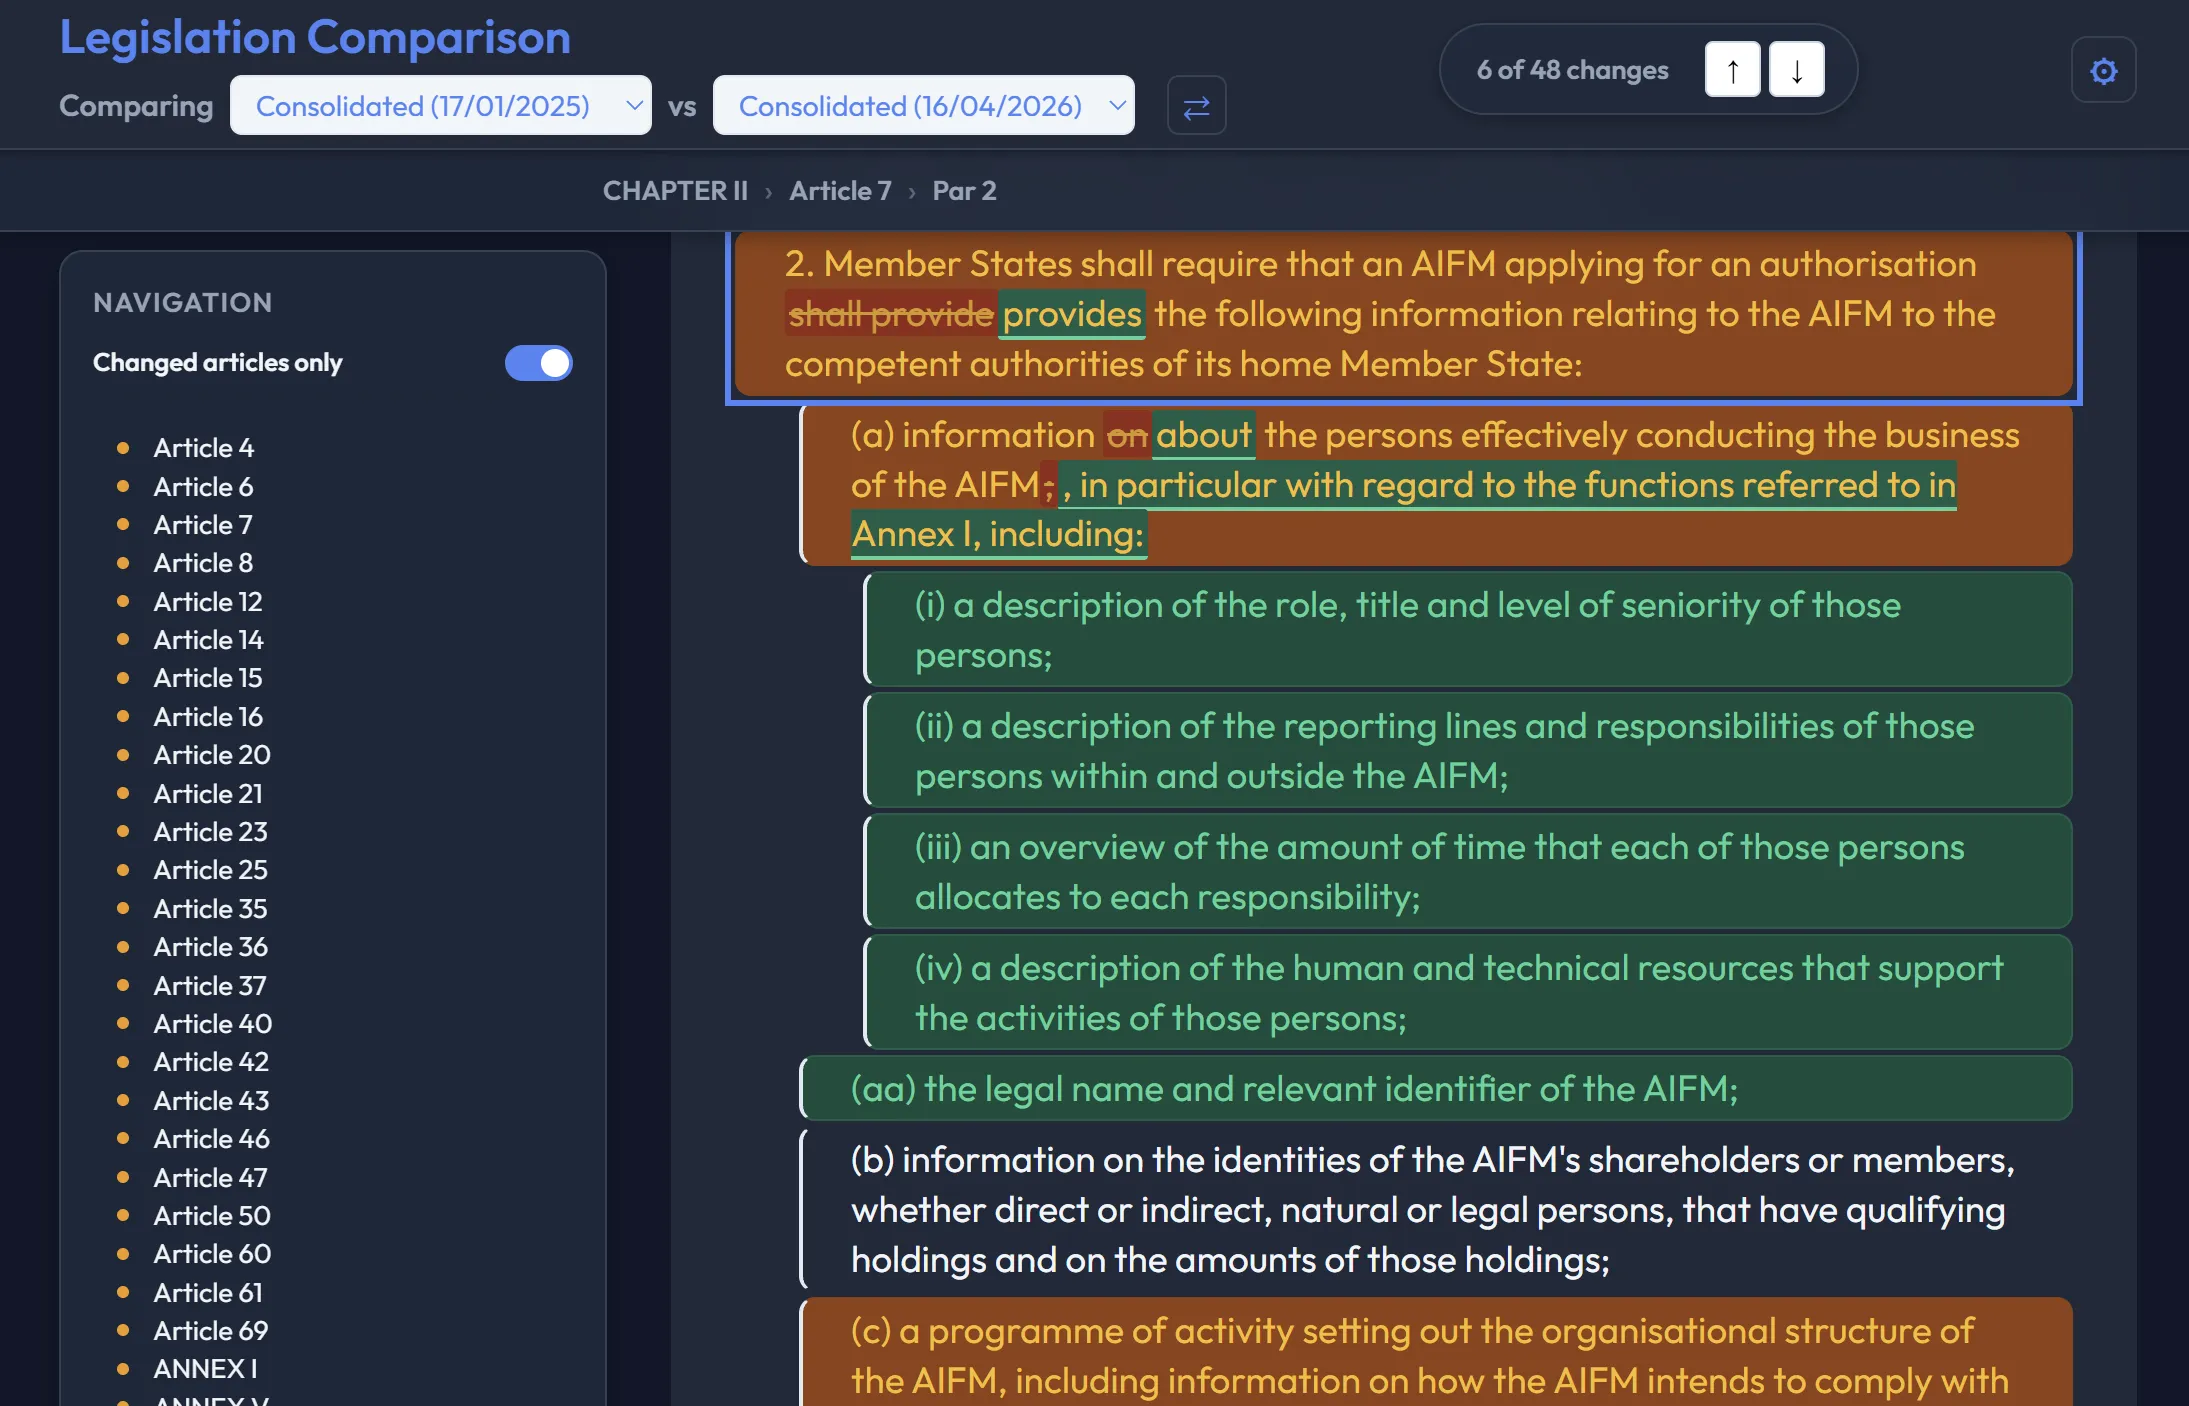Click the 6 of 48 changes counter
The image size is (2189, 1406).
[1572, 69]
